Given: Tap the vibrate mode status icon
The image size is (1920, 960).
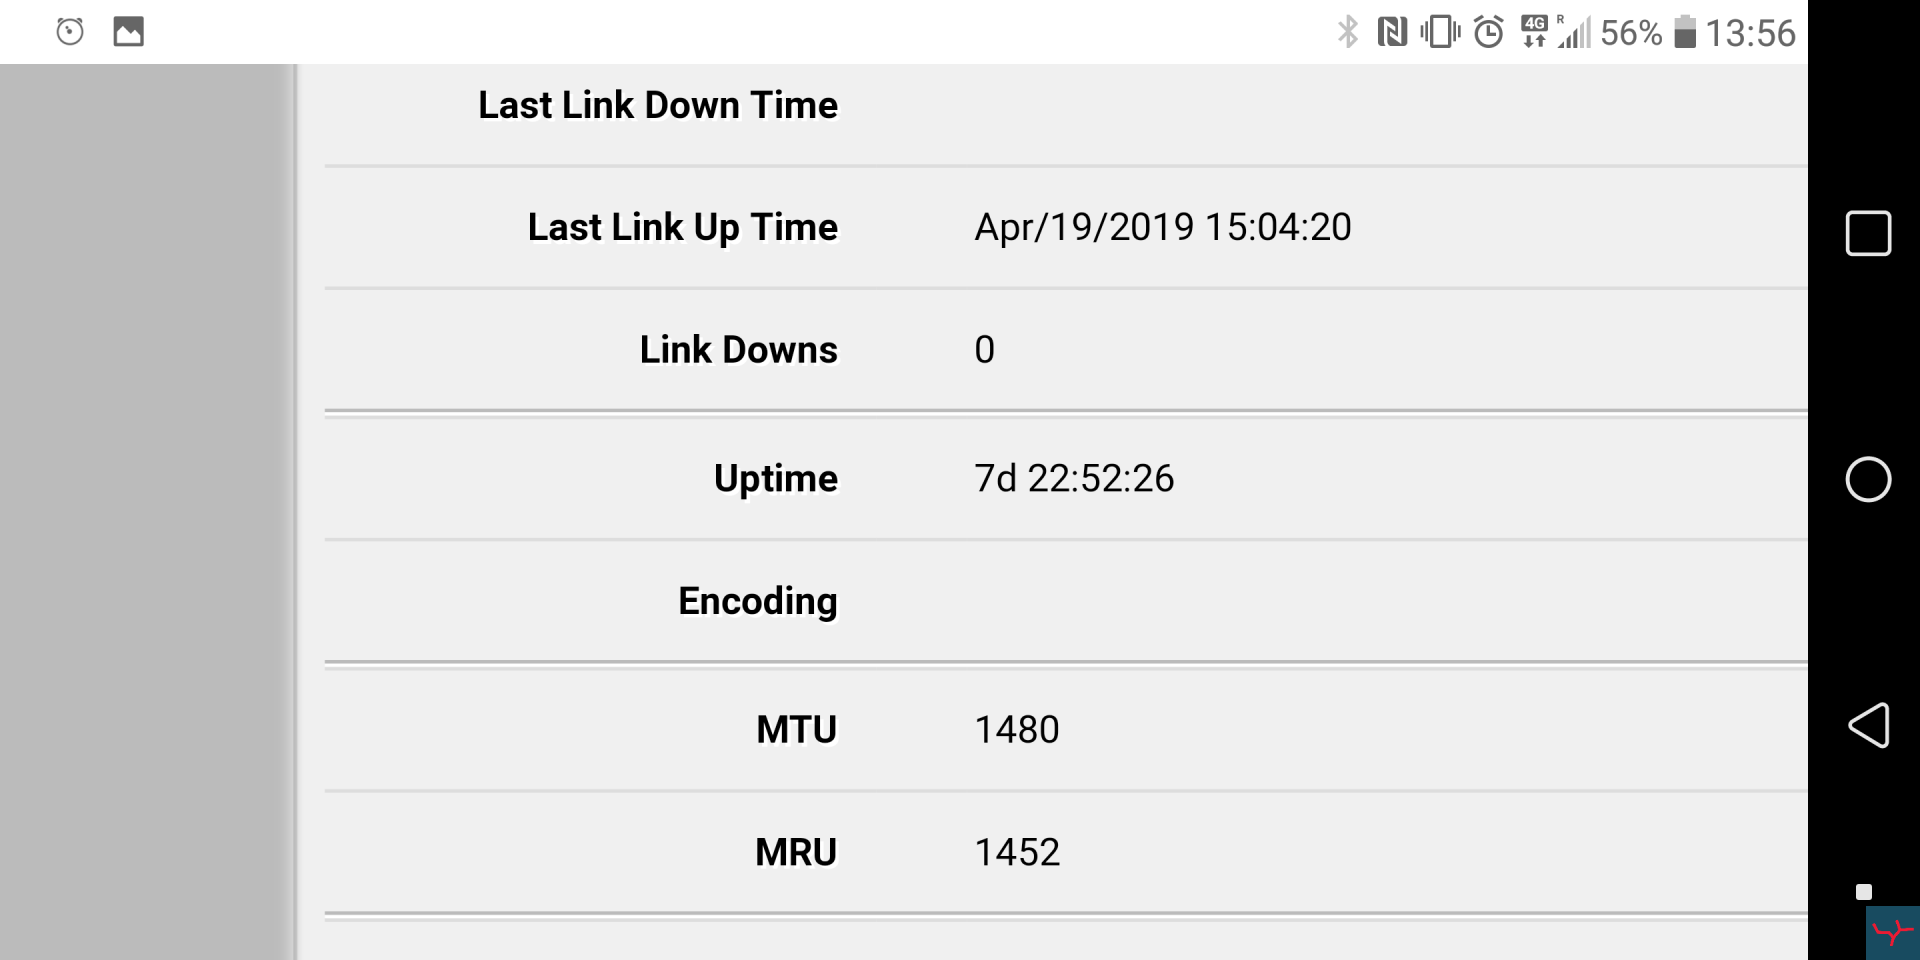Looking at the screenshot, I should click(x=1440, y=32).
